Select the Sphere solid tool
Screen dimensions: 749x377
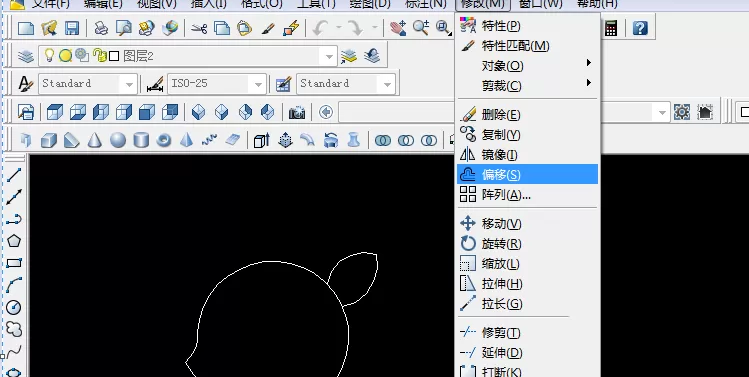click(x=118, y=140)
